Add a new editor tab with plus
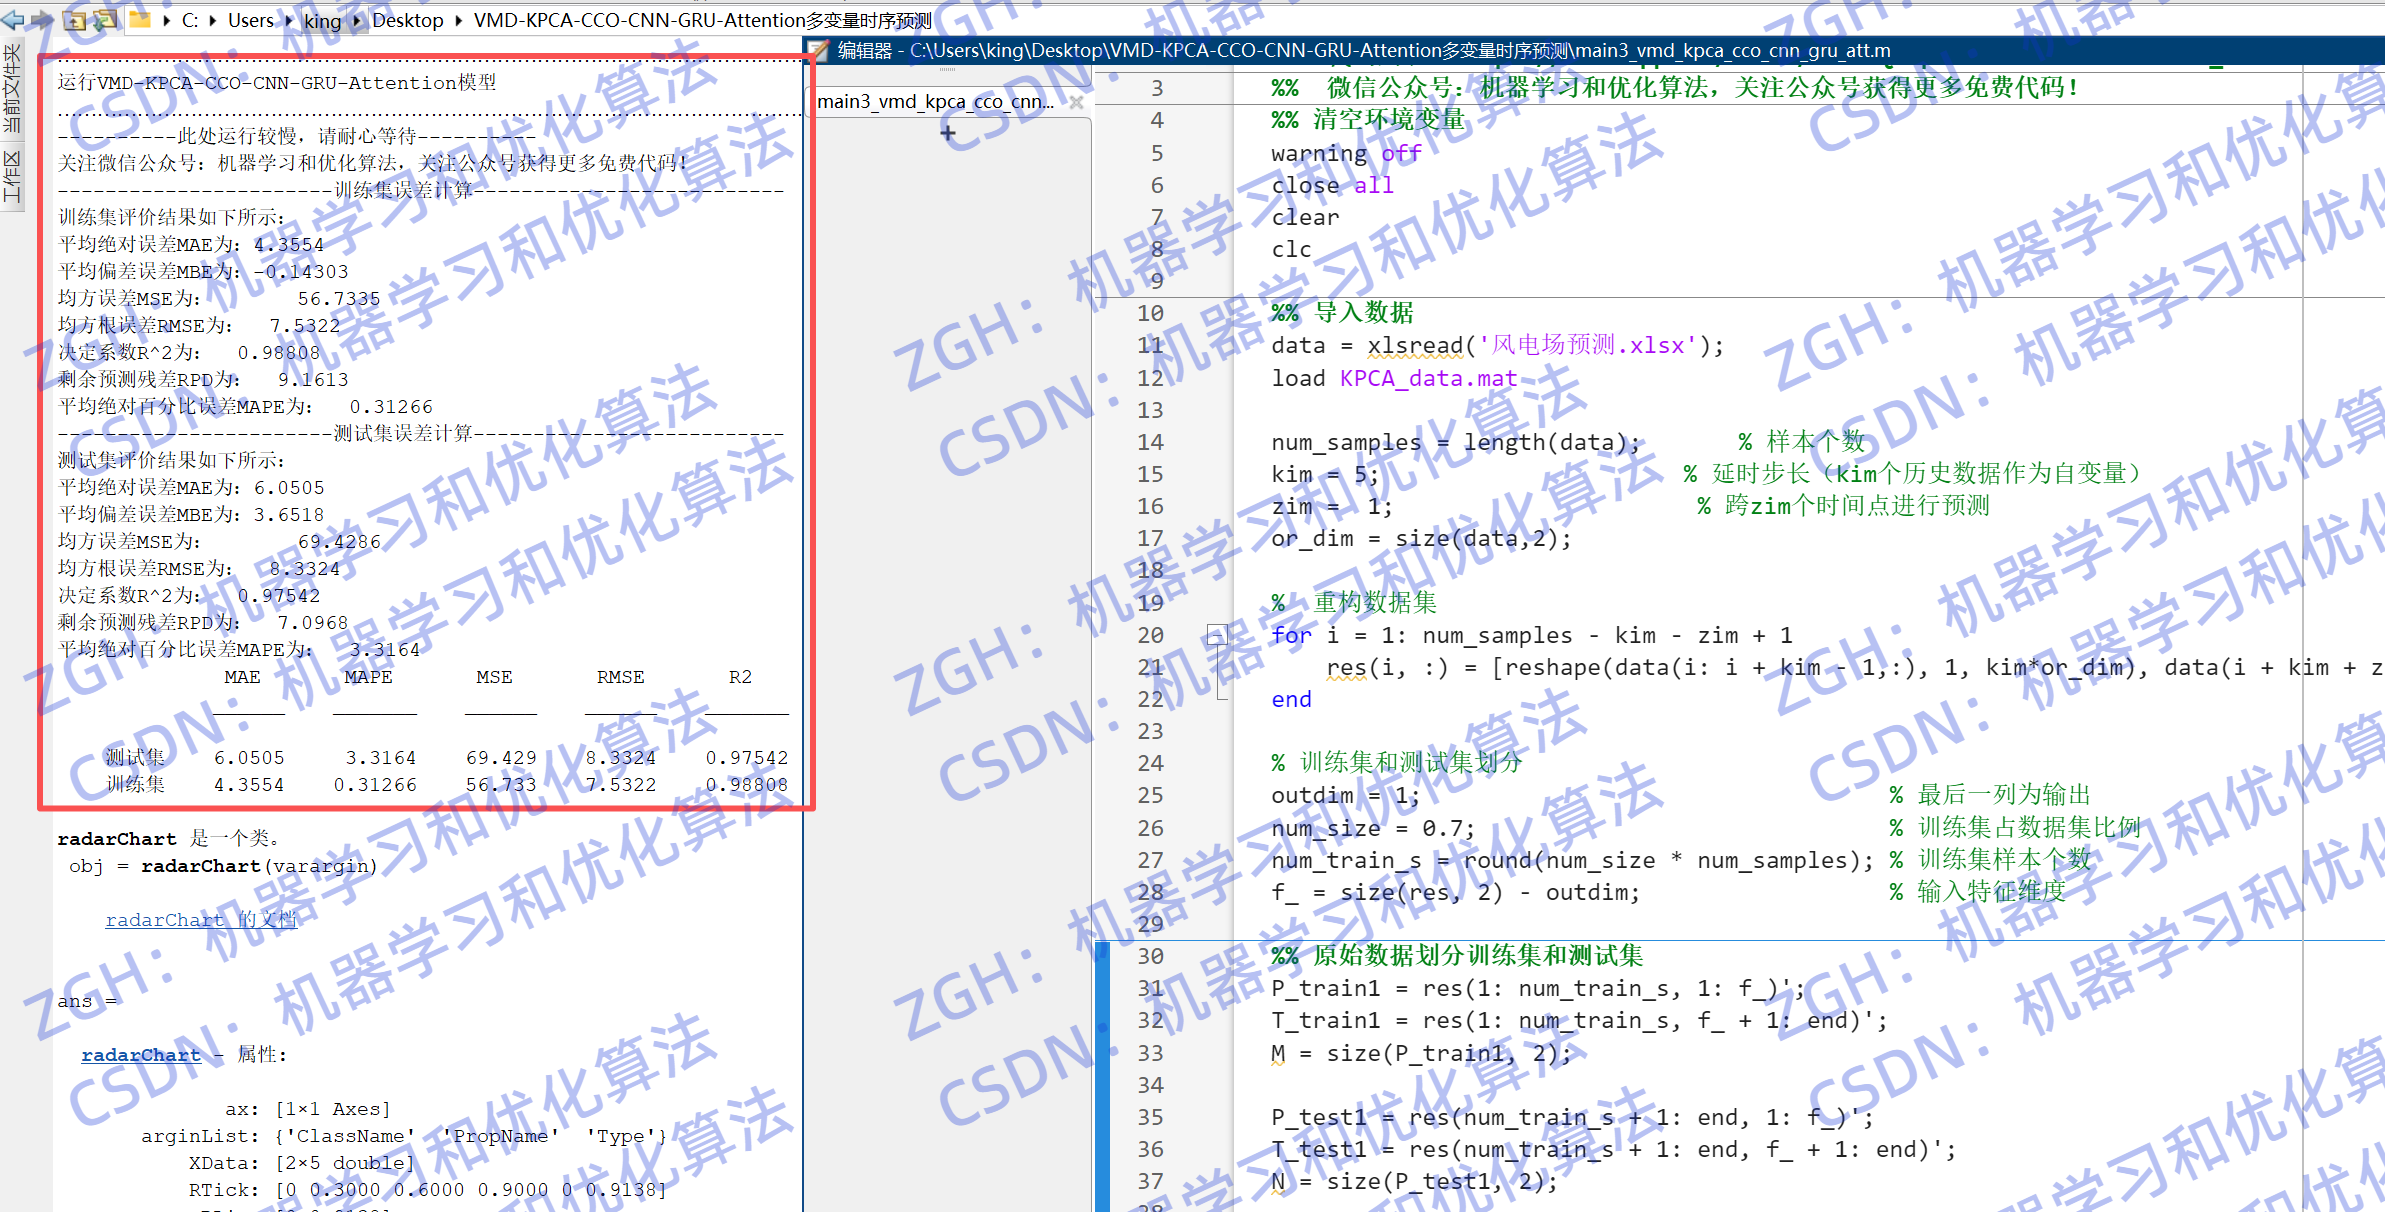Image resolution: width=2385 pixels, height=1212 pixels. point(948,132)
